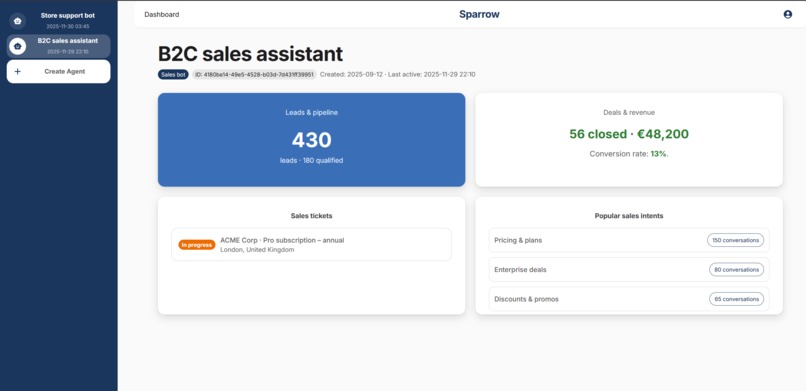The image size is (806, 391).
Task: Click the 150 conversations badge
Action: [x=736, y=240]
